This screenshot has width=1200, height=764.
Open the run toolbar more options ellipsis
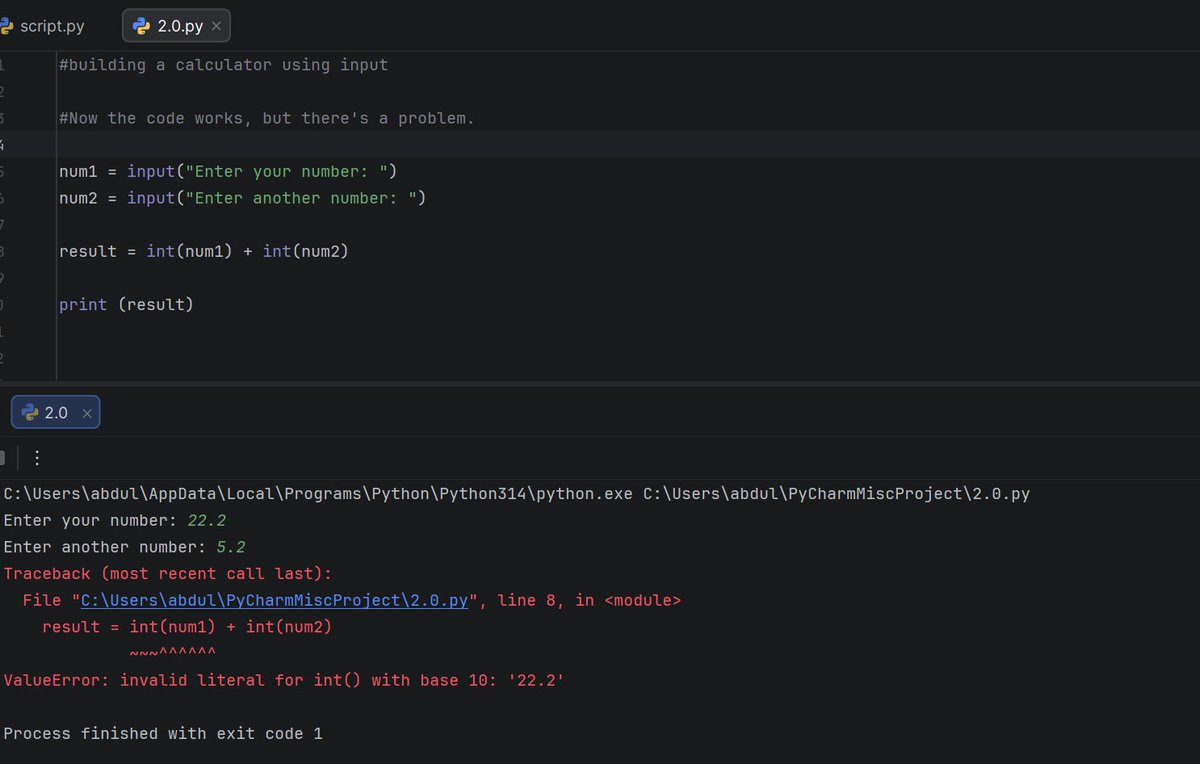tap(37, 458)
